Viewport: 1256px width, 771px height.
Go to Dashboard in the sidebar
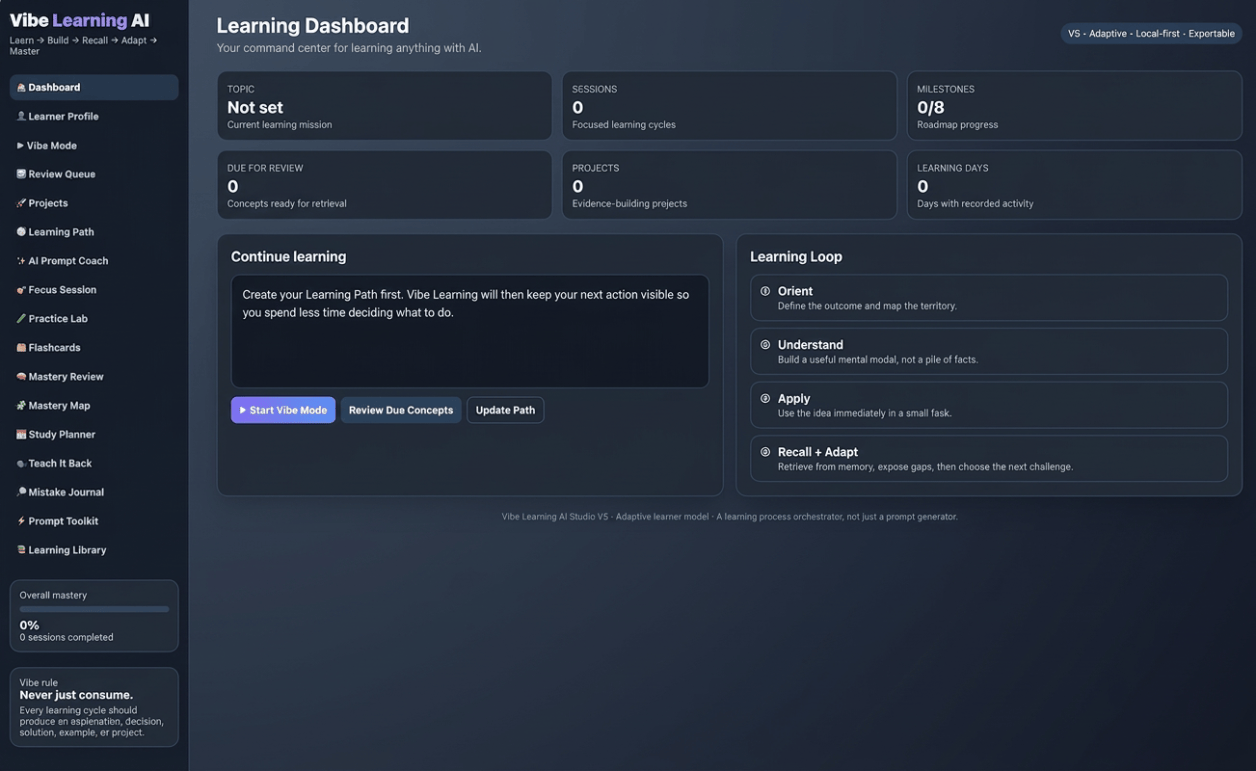(94, 87)
